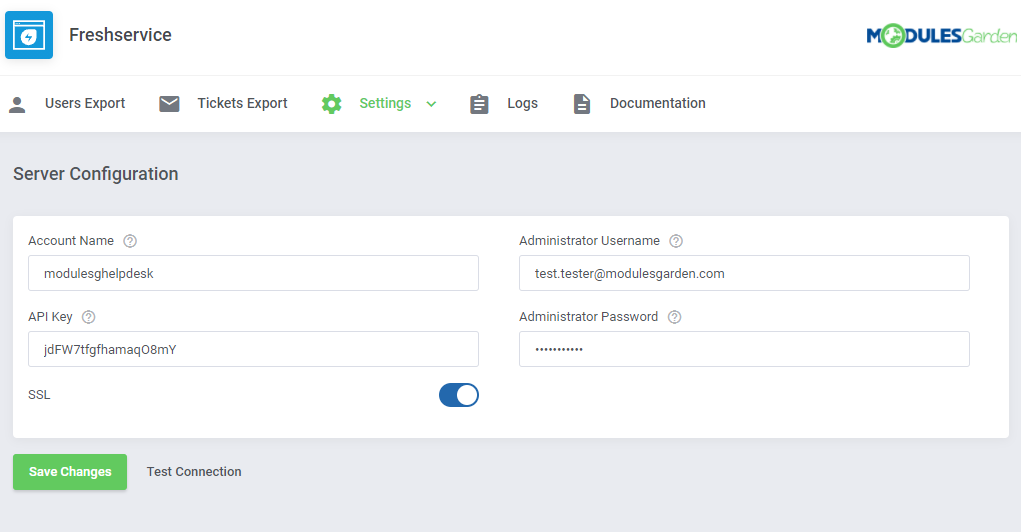Click the Documentation page icon
1021x532 pixels.
581,104
